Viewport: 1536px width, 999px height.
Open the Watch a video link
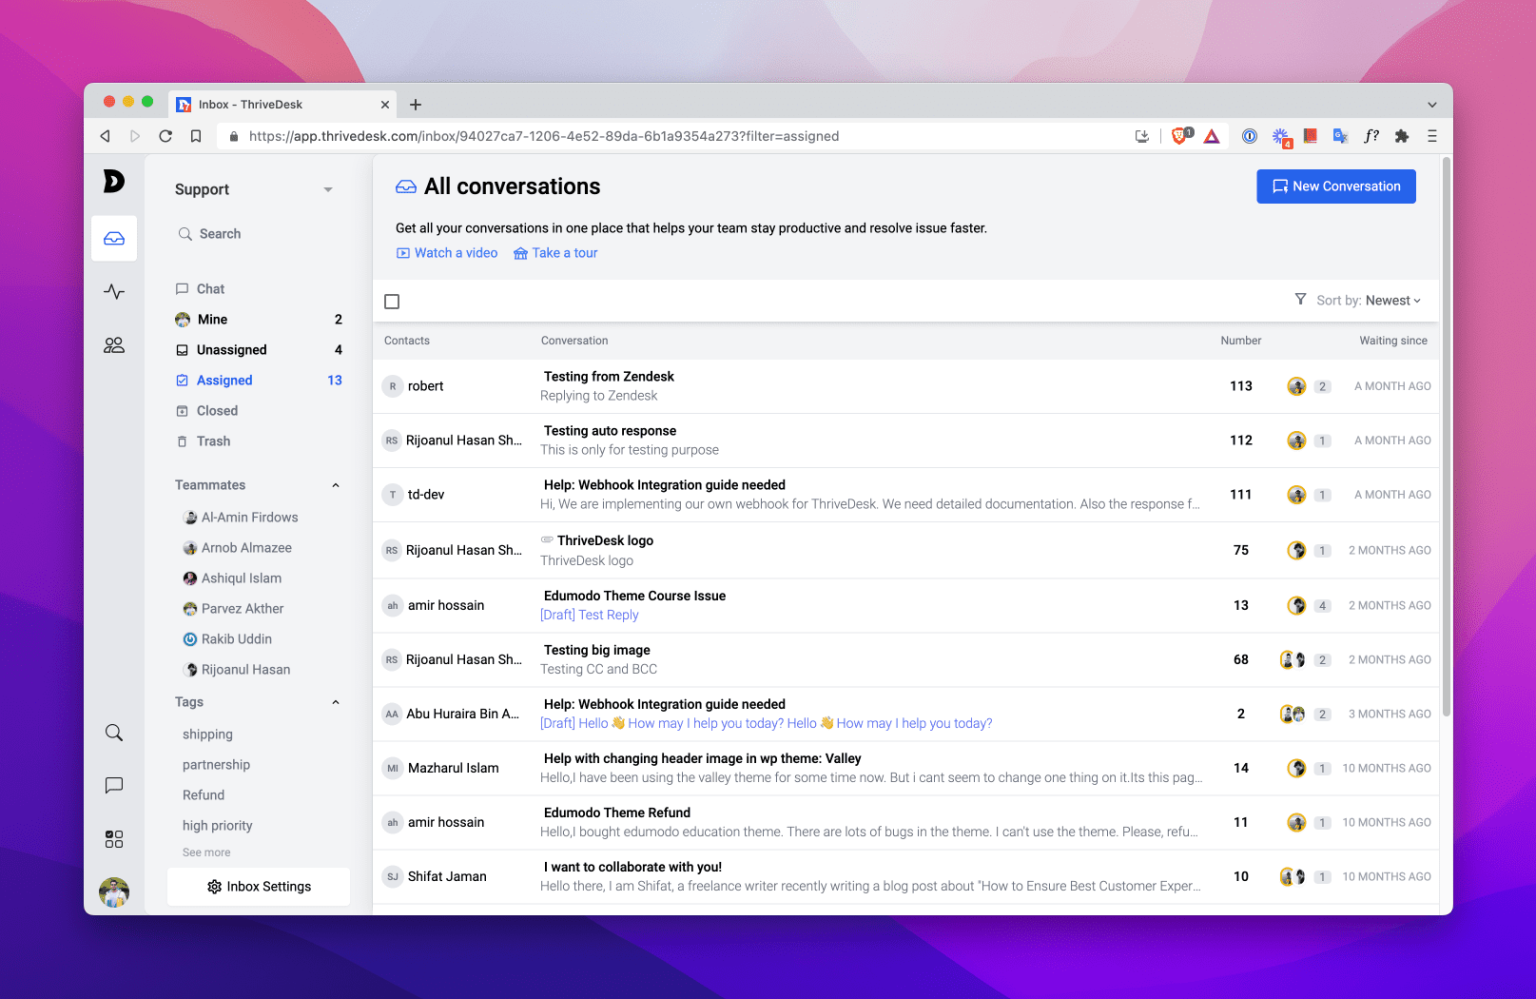click(x=446, y=252)
